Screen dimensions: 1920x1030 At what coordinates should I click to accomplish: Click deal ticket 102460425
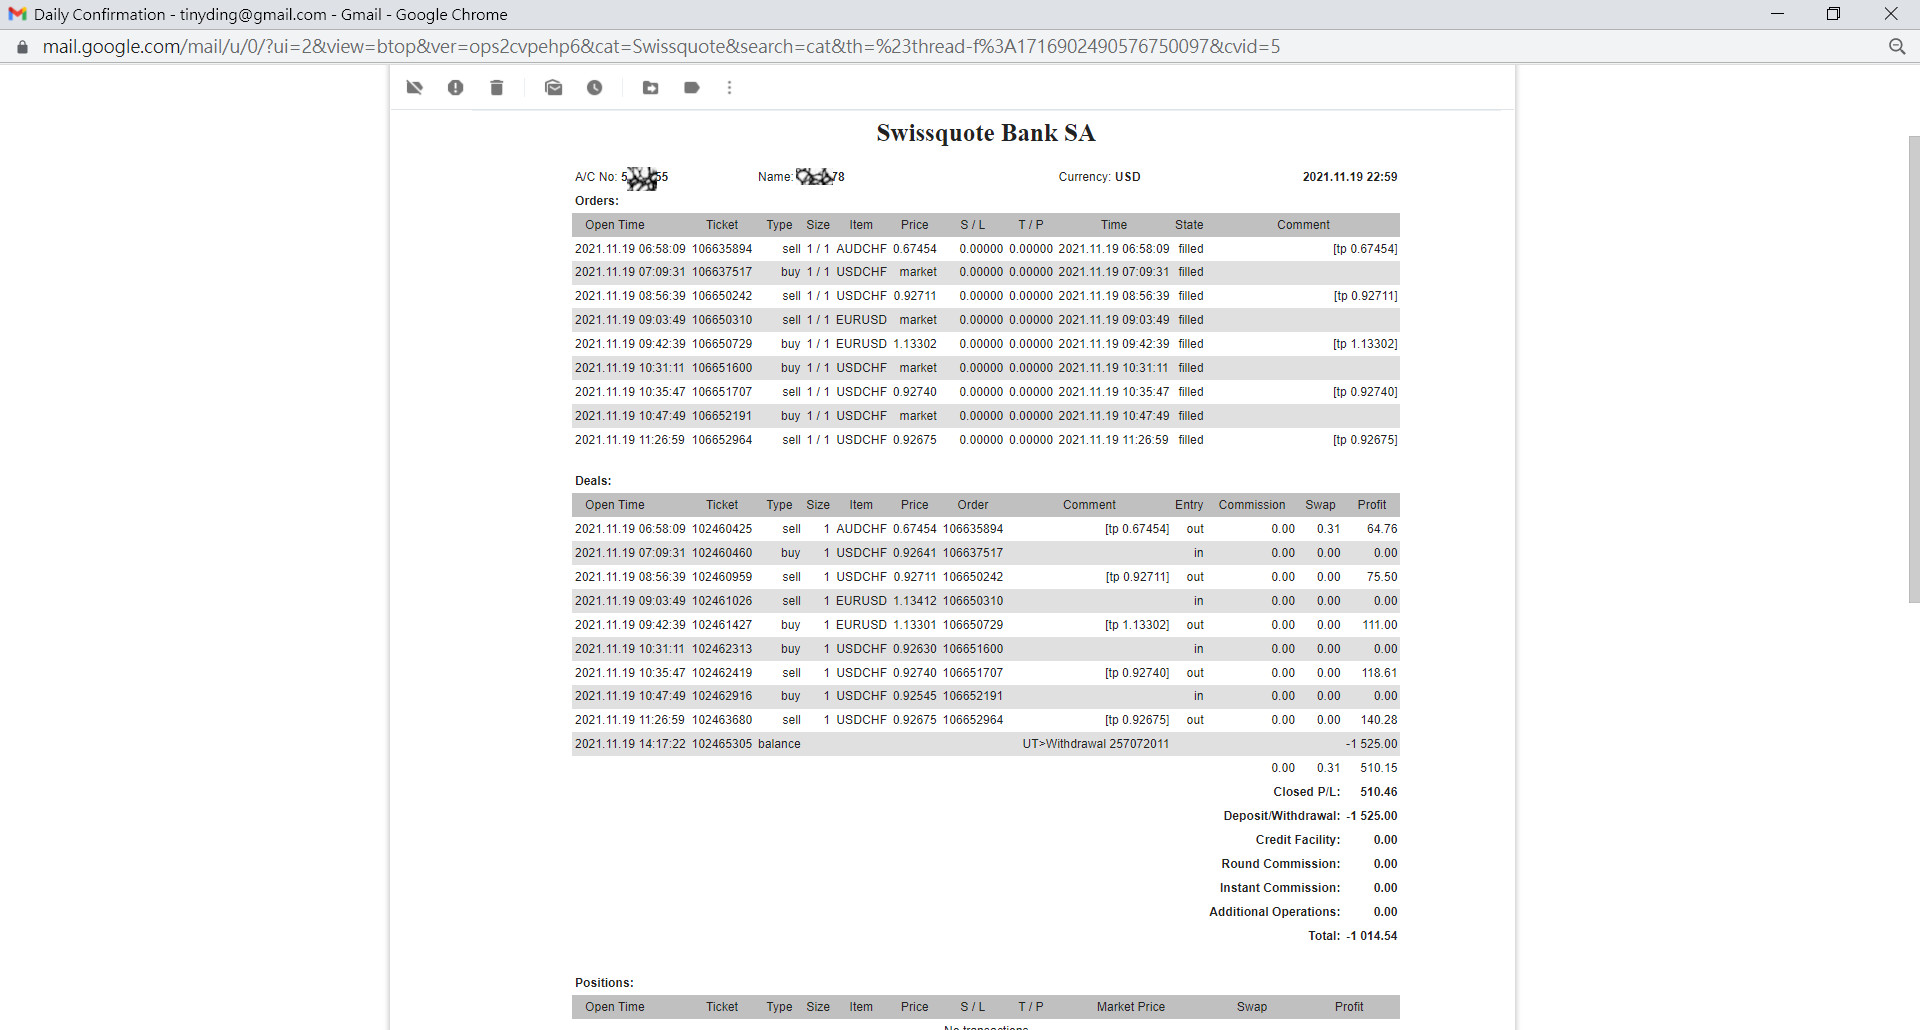coord(722,529)
